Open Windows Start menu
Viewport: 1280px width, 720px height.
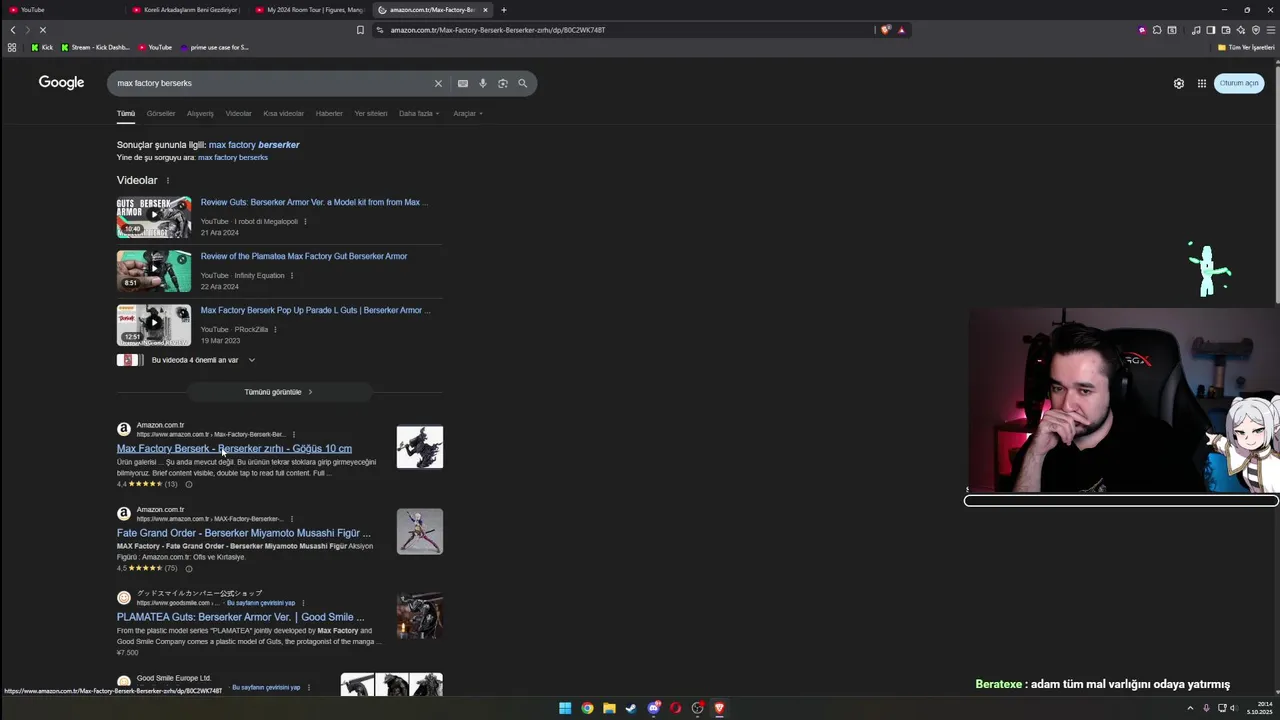pos(565,708)
